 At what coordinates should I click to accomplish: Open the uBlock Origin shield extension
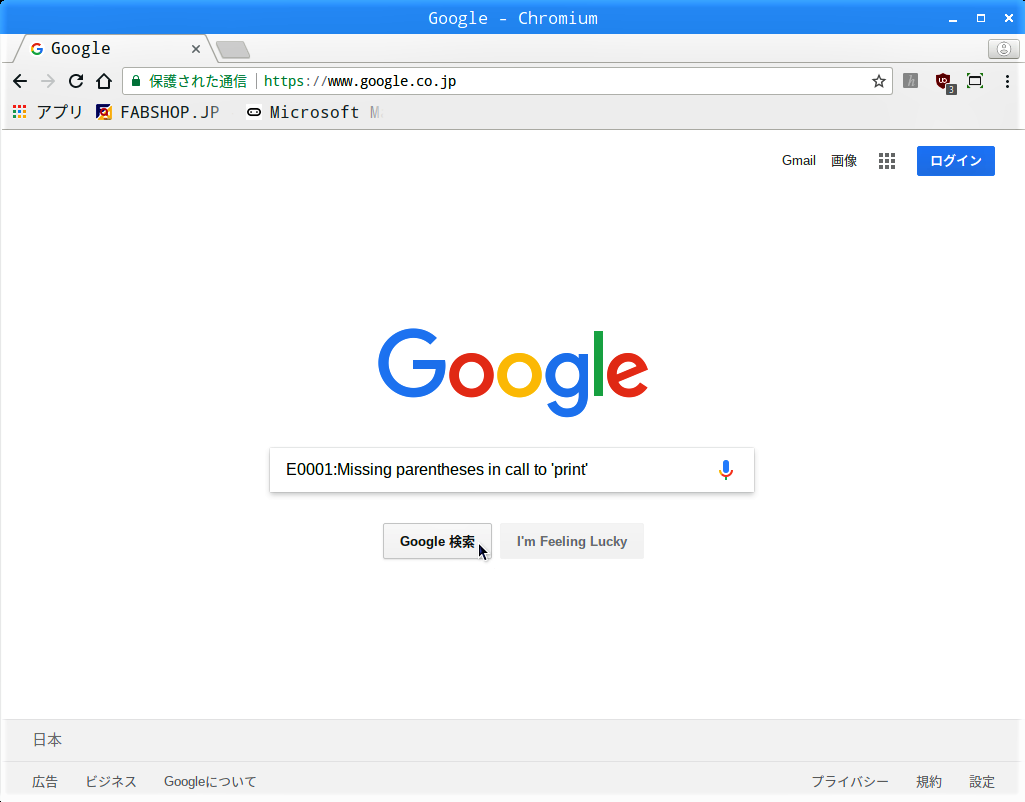(945, 82)
